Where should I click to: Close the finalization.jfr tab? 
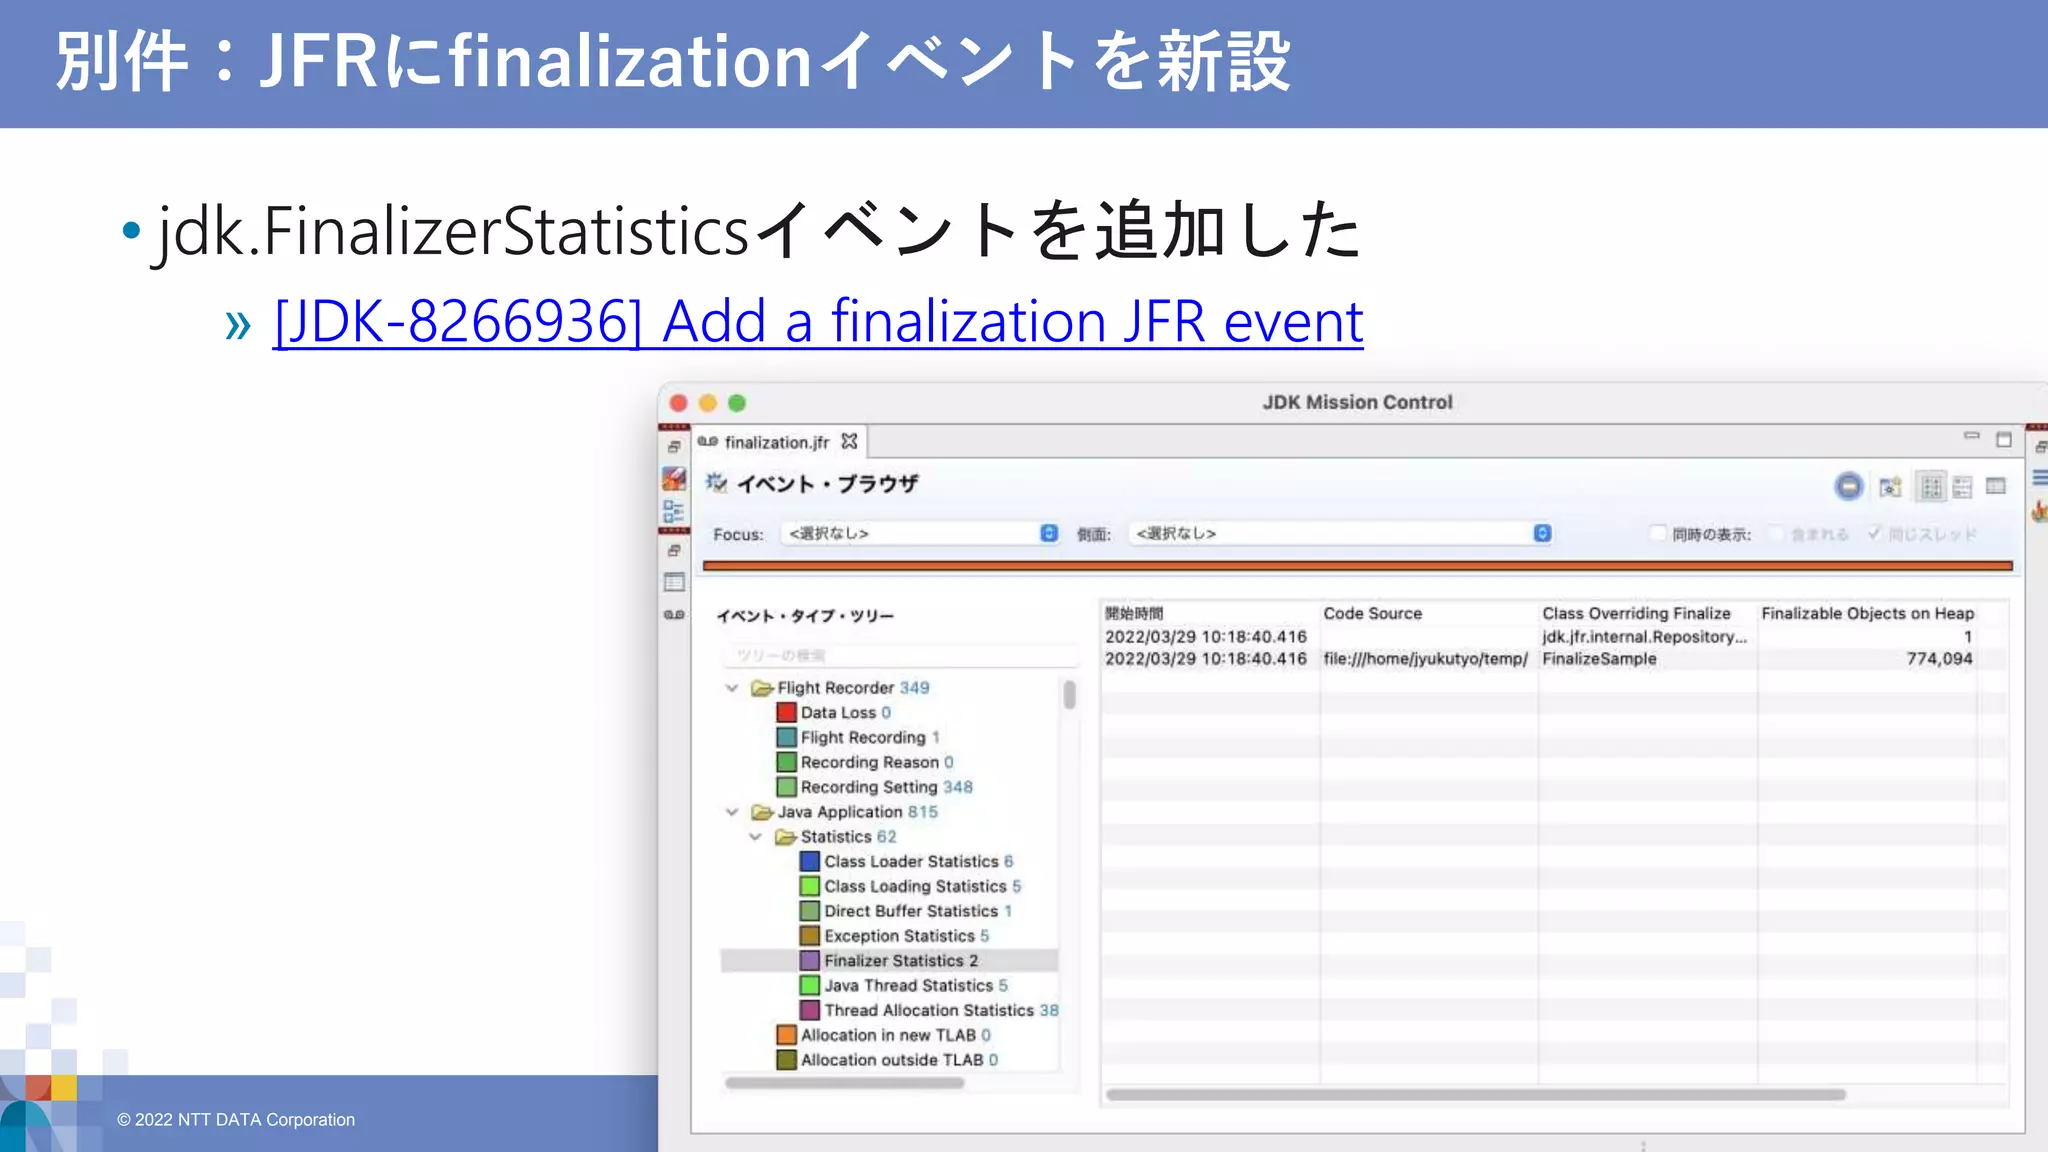849,441
